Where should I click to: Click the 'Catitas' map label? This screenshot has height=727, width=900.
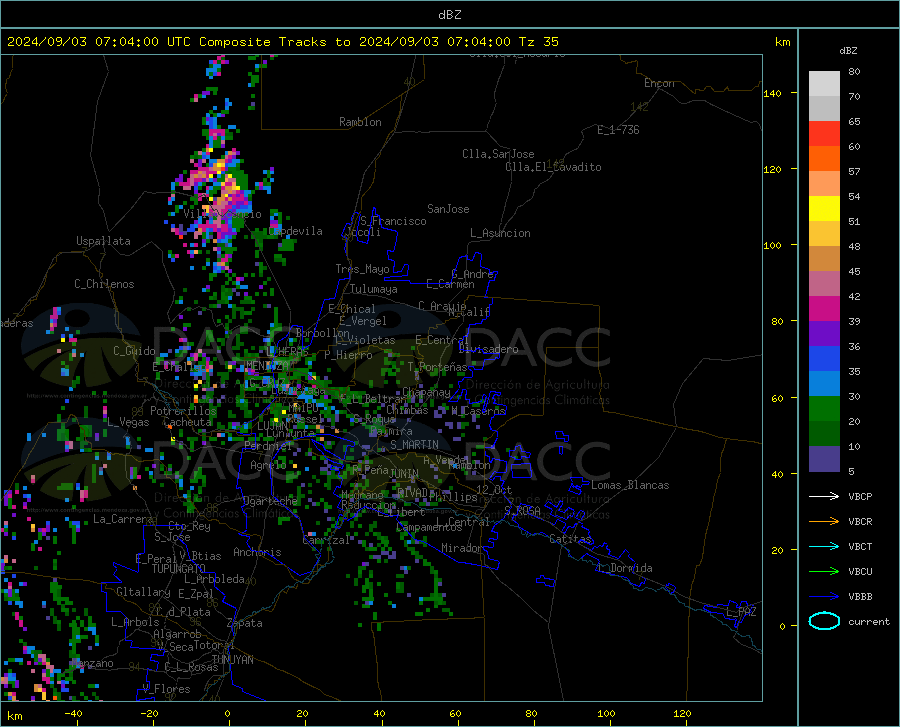point(570,539)
